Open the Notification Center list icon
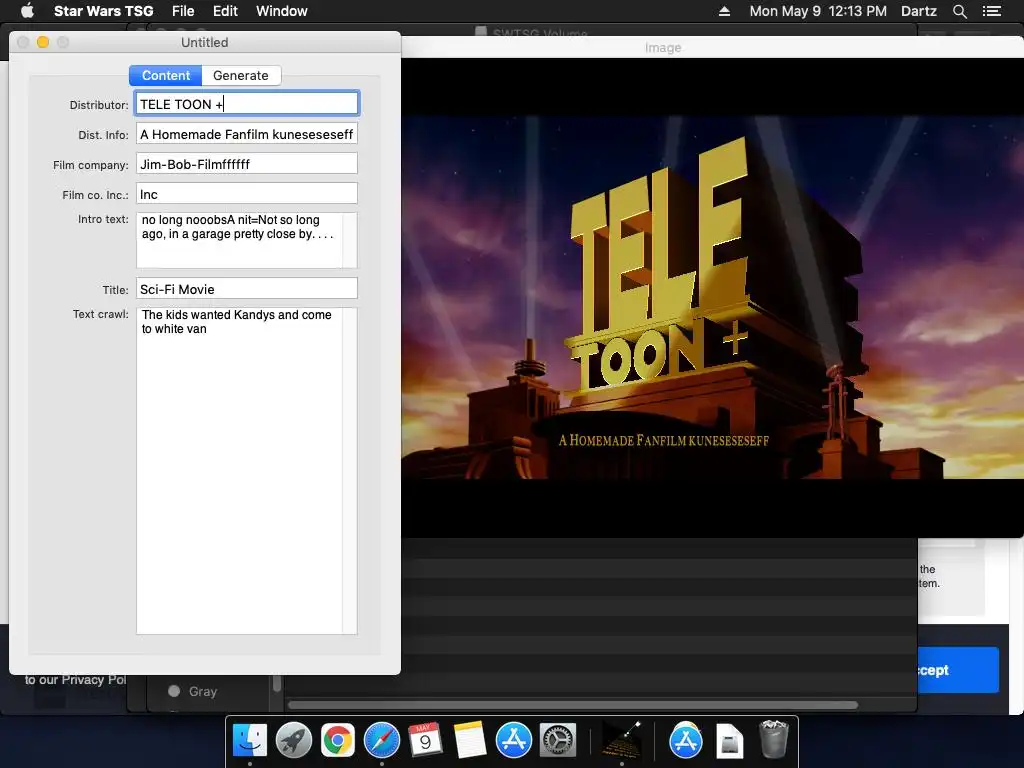Image resolution: width=1024 pixels, height=768 pixels. pyautogui.click(x=992, y=11)
